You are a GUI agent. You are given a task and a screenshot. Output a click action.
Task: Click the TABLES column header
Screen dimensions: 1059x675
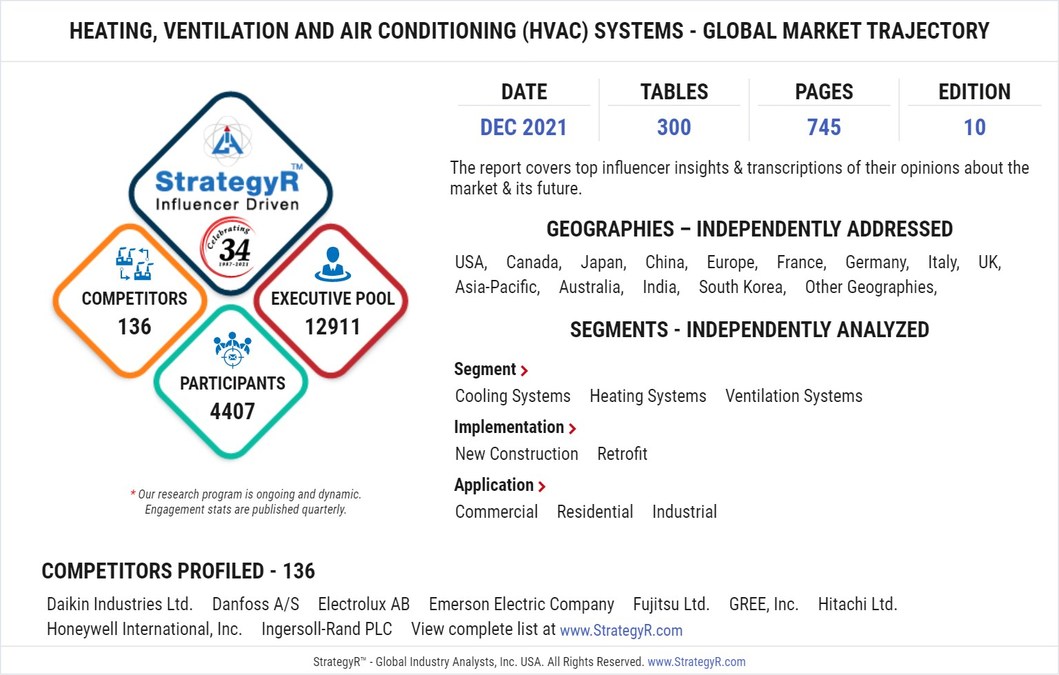point(674,91)
